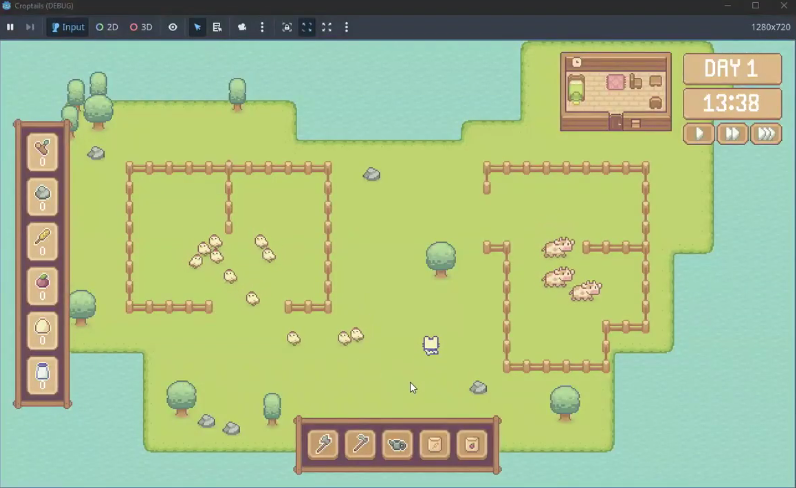Click the bed inside the house
The height and width of the screenshot is (488, 796).
click(576, 89)
